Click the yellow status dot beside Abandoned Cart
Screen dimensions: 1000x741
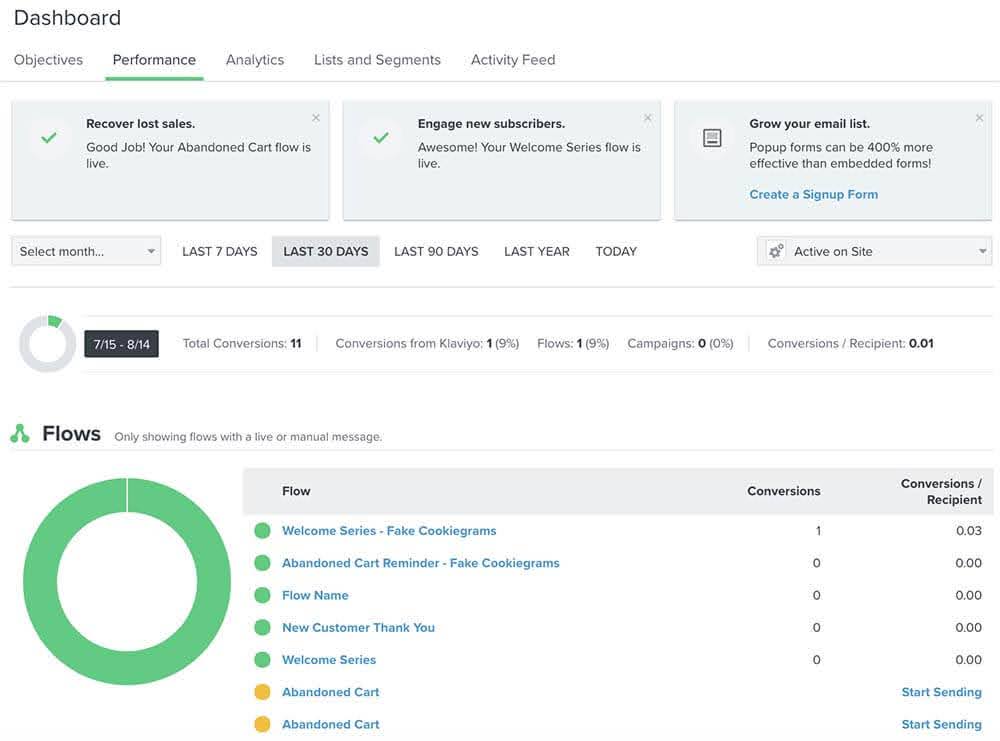point(263,691)
